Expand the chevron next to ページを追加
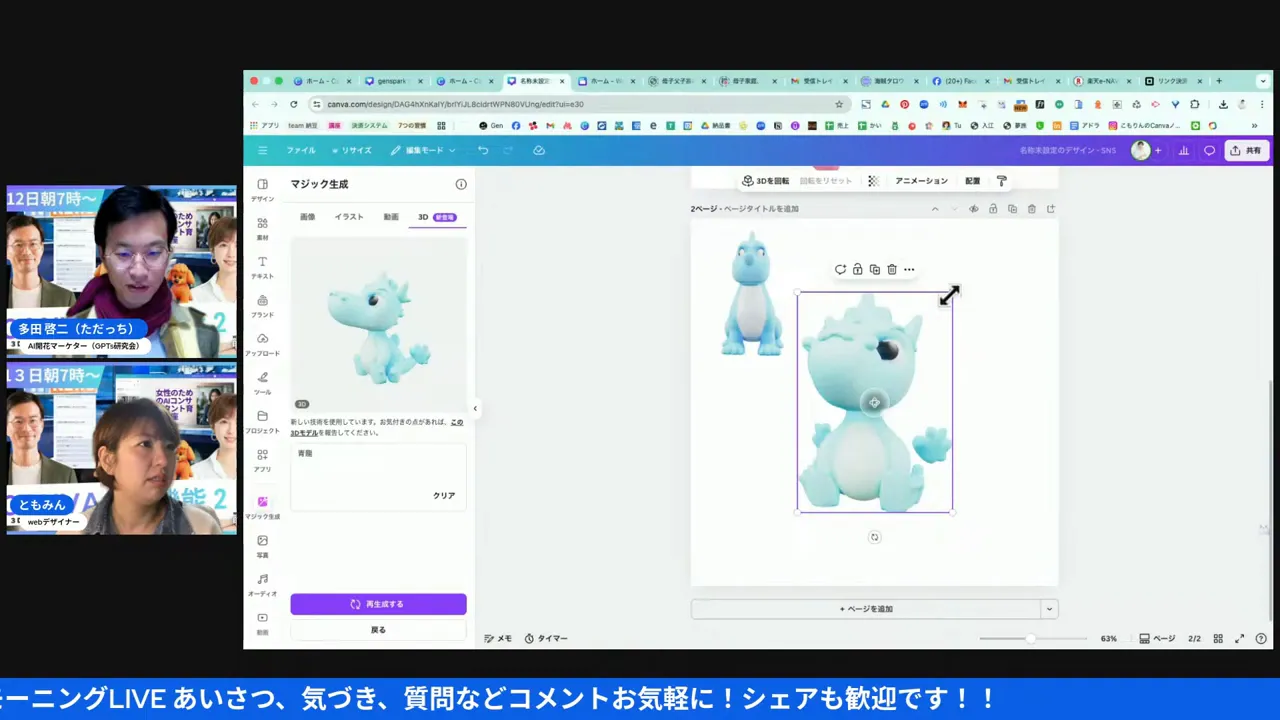The width and height of the screenshot is (1280, 720). pos(1049,608)
